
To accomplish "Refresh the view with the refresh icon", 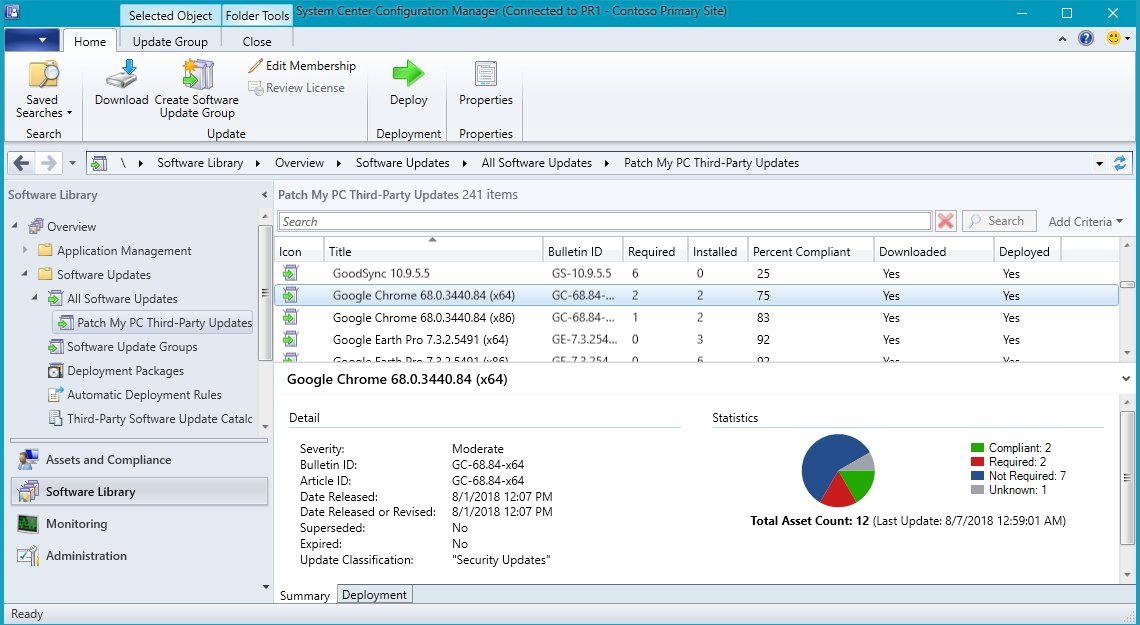I will tap(1120, 163).
